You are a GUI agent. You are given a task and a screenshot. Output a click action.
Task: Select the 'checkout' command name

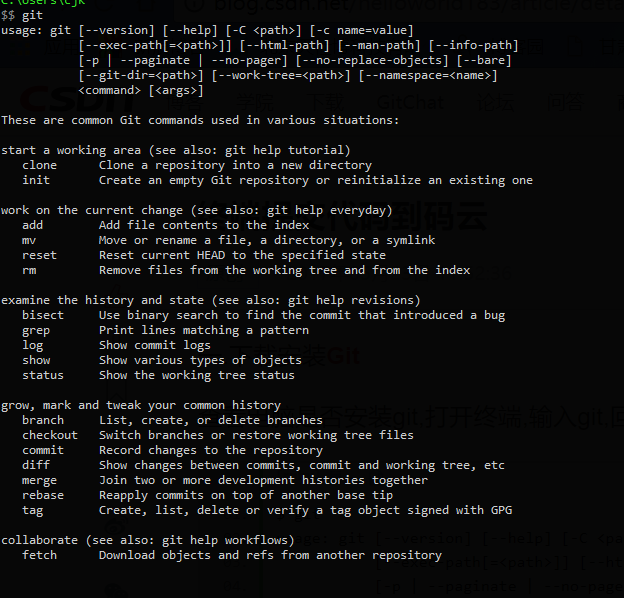(x=50, y=435)
